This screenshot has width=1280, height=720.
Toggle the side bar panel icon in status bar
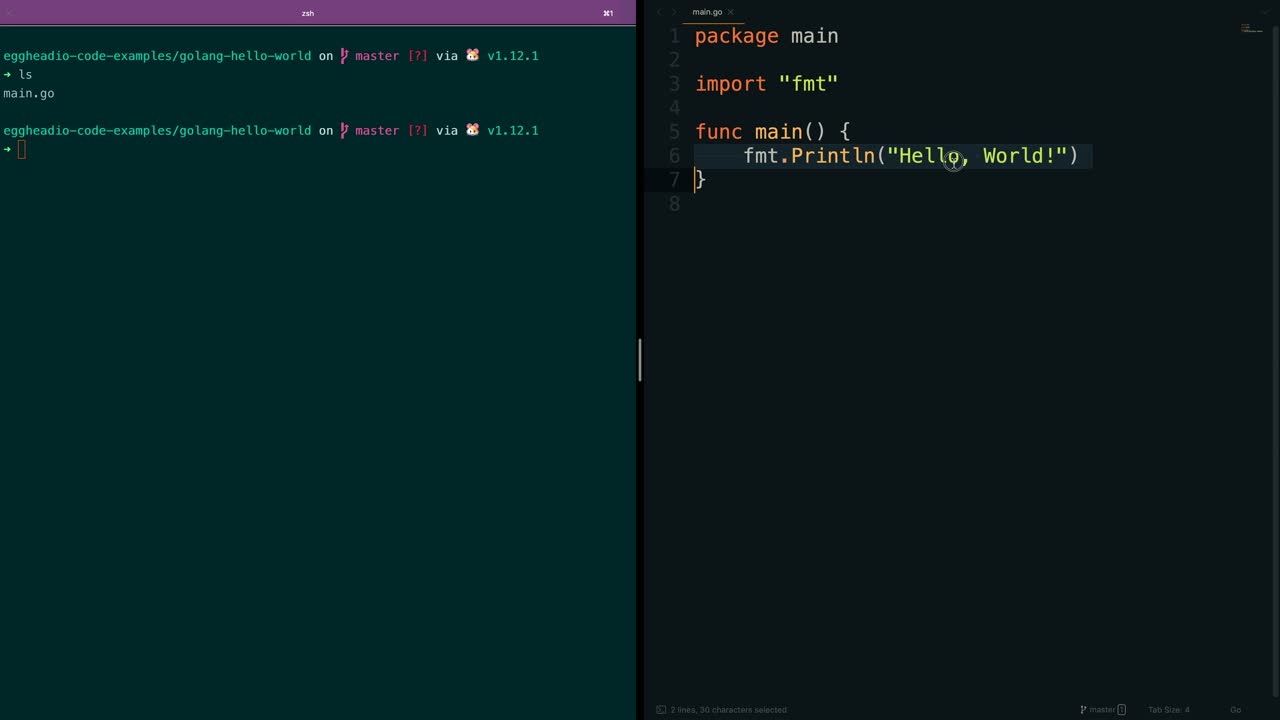coord(661,710)
